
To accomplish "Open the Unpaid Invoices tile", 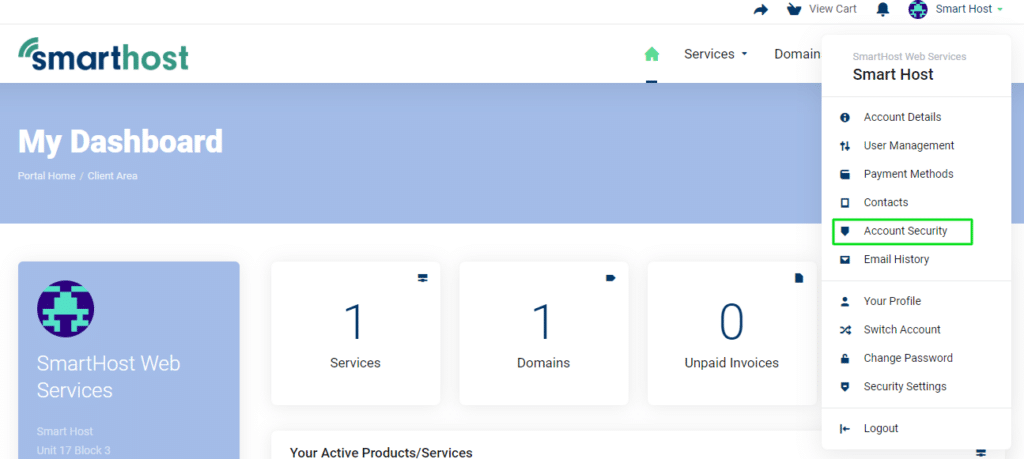I will 731,334.
